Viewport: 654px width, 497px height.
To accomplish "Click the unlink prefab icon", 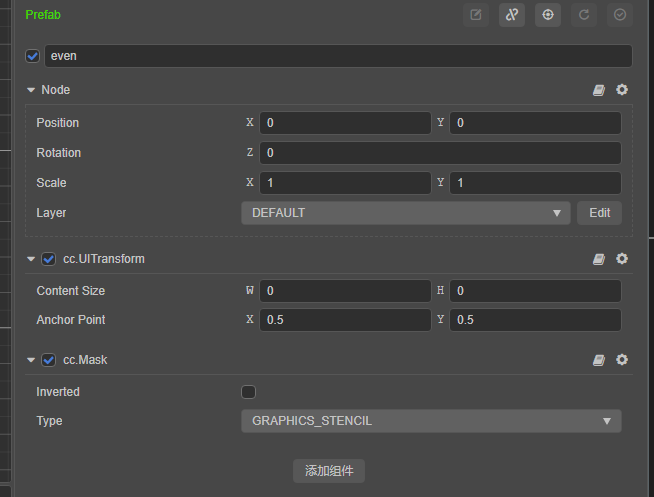I will (x=512, y=15).
